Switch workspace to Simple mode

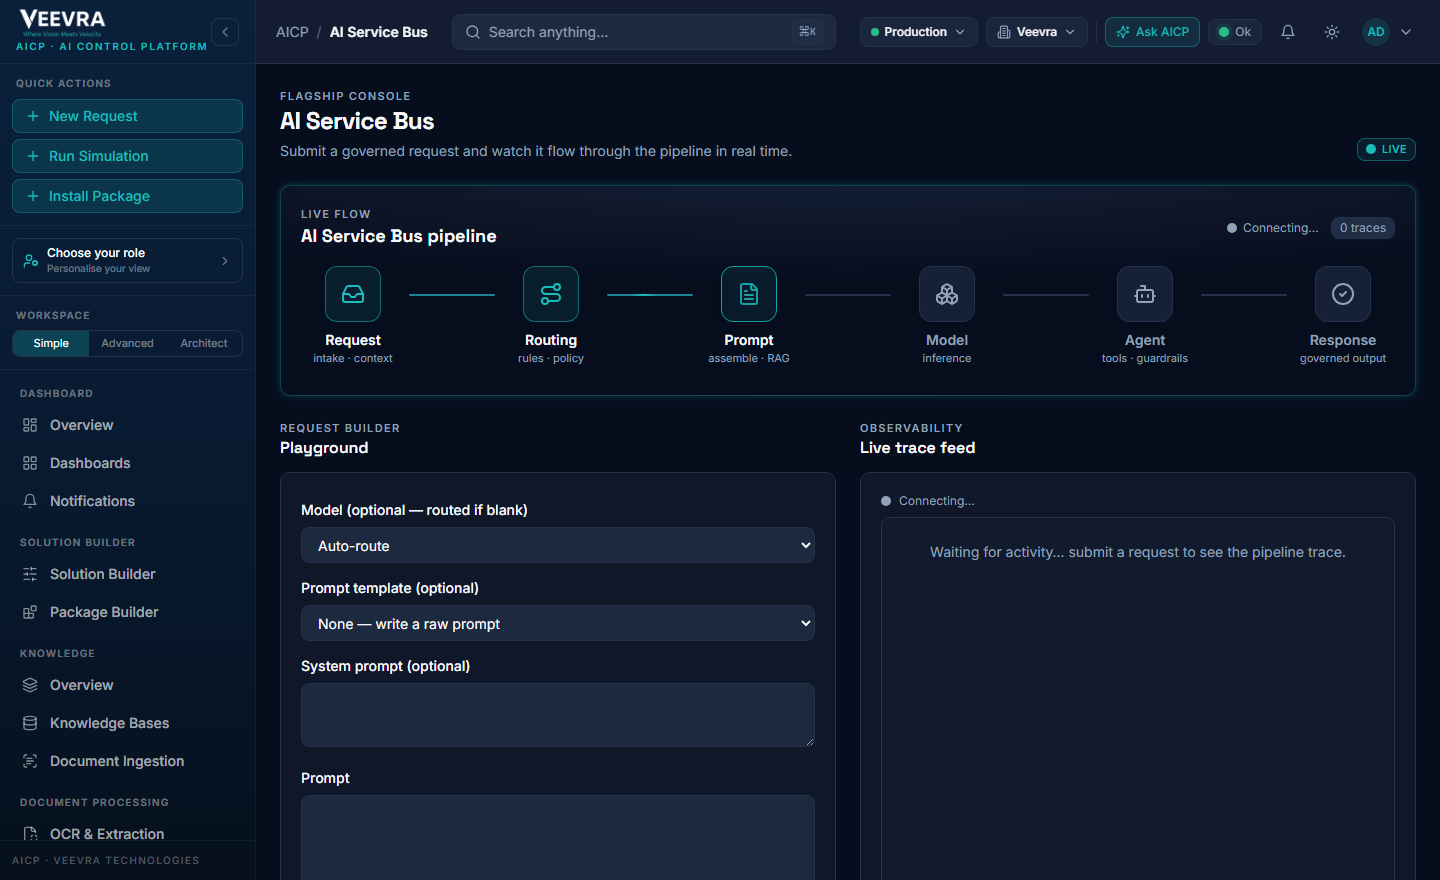[51, 343]
